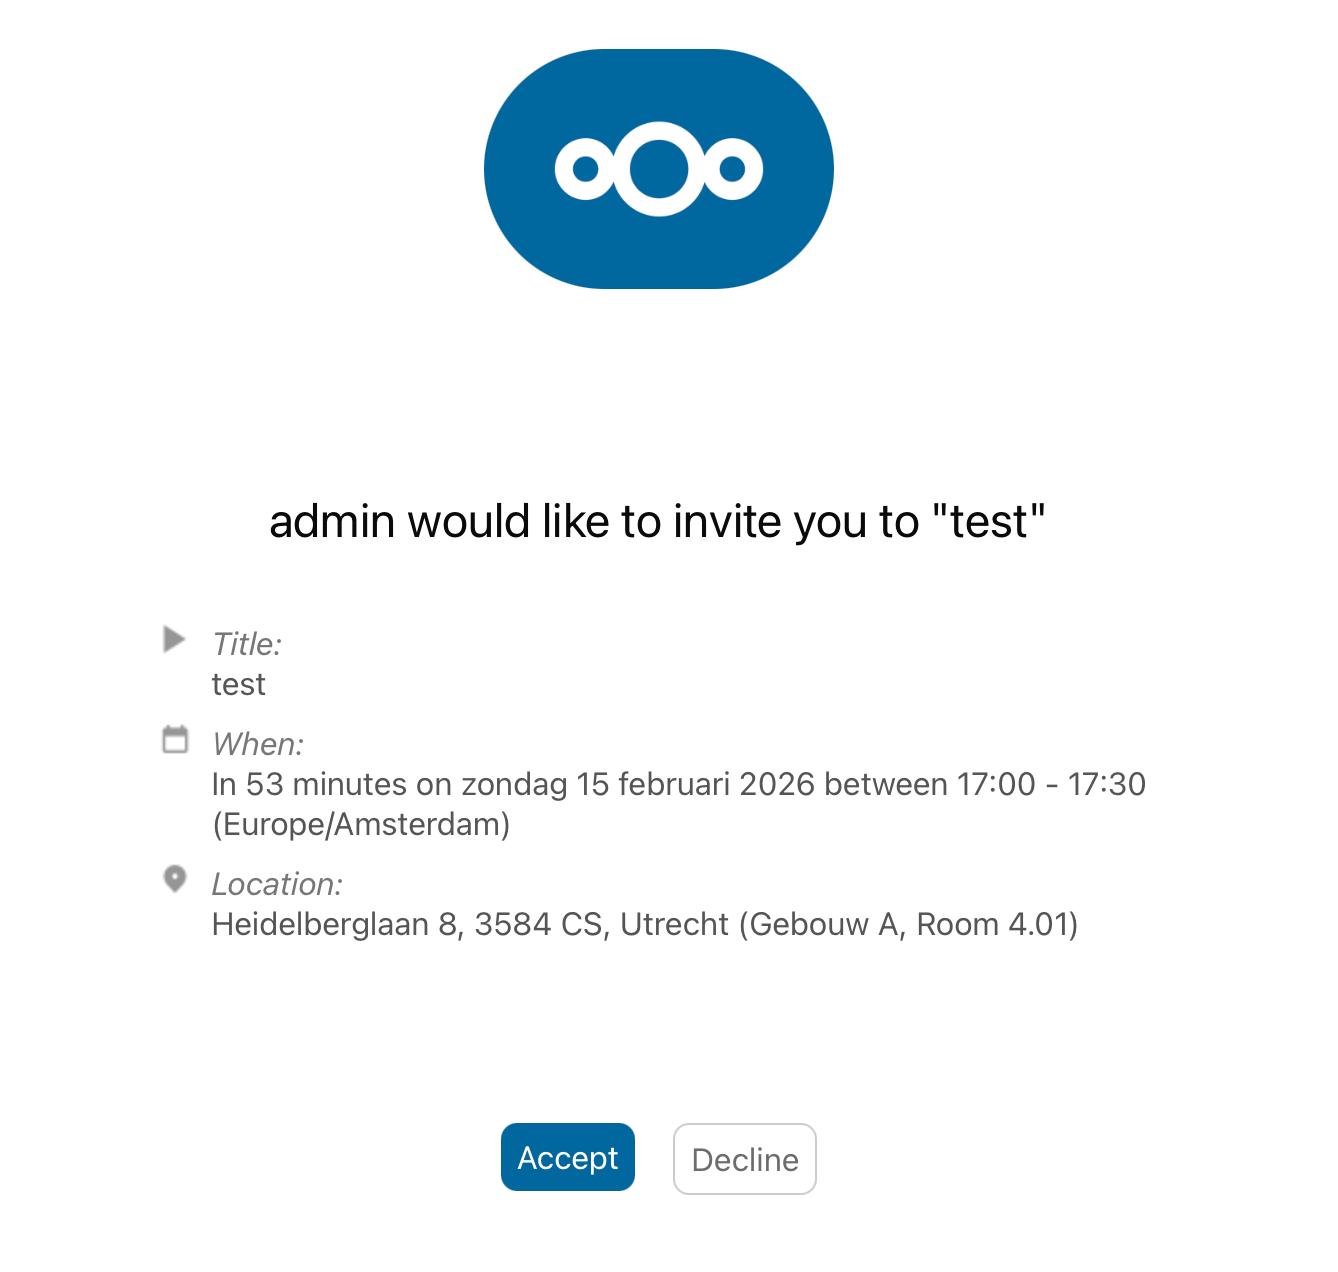Click the Title: label
This screenshot has height=1272, width=1338.
[x=245, y=644]
